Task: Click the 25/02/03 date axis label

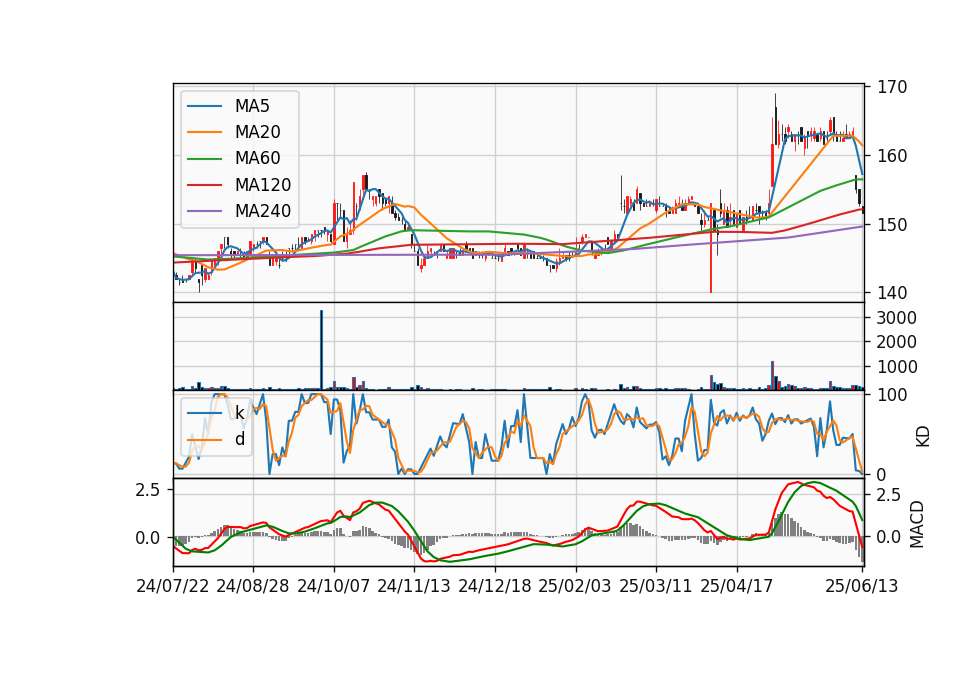Action: [x=575, y=586]
